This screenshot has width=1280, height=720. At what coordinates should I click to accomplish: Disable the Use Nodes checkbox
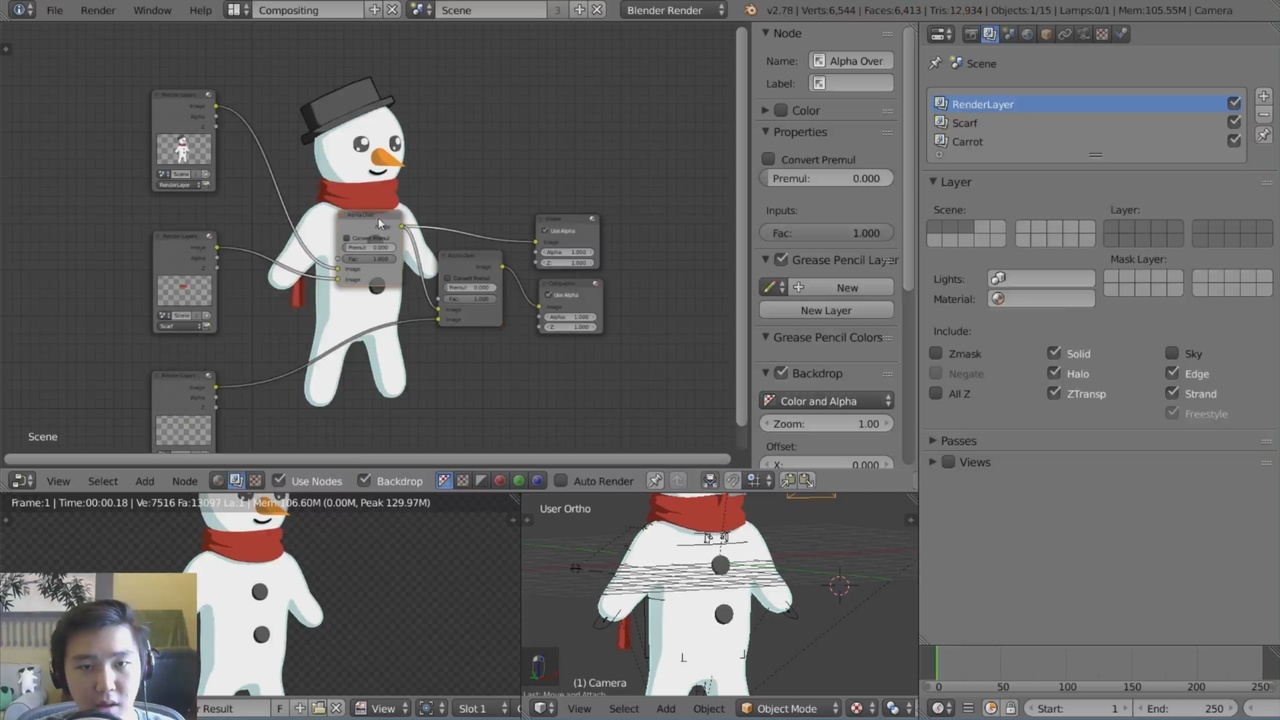tap(280, 481)
